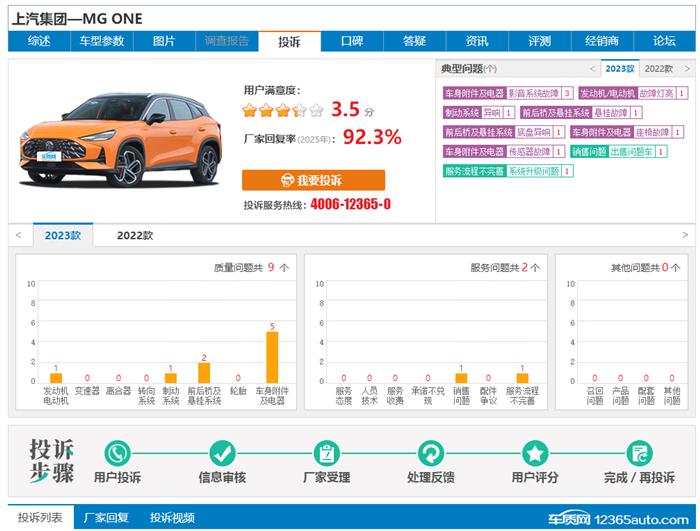Click left arrow in 典型问题 header
700x531 pixels.
[x=592, y=69]
